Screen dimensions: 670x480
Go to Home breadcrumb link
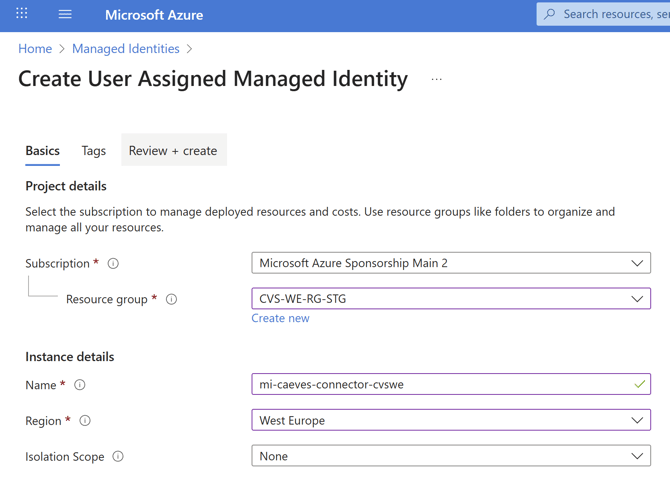point(35,48)
